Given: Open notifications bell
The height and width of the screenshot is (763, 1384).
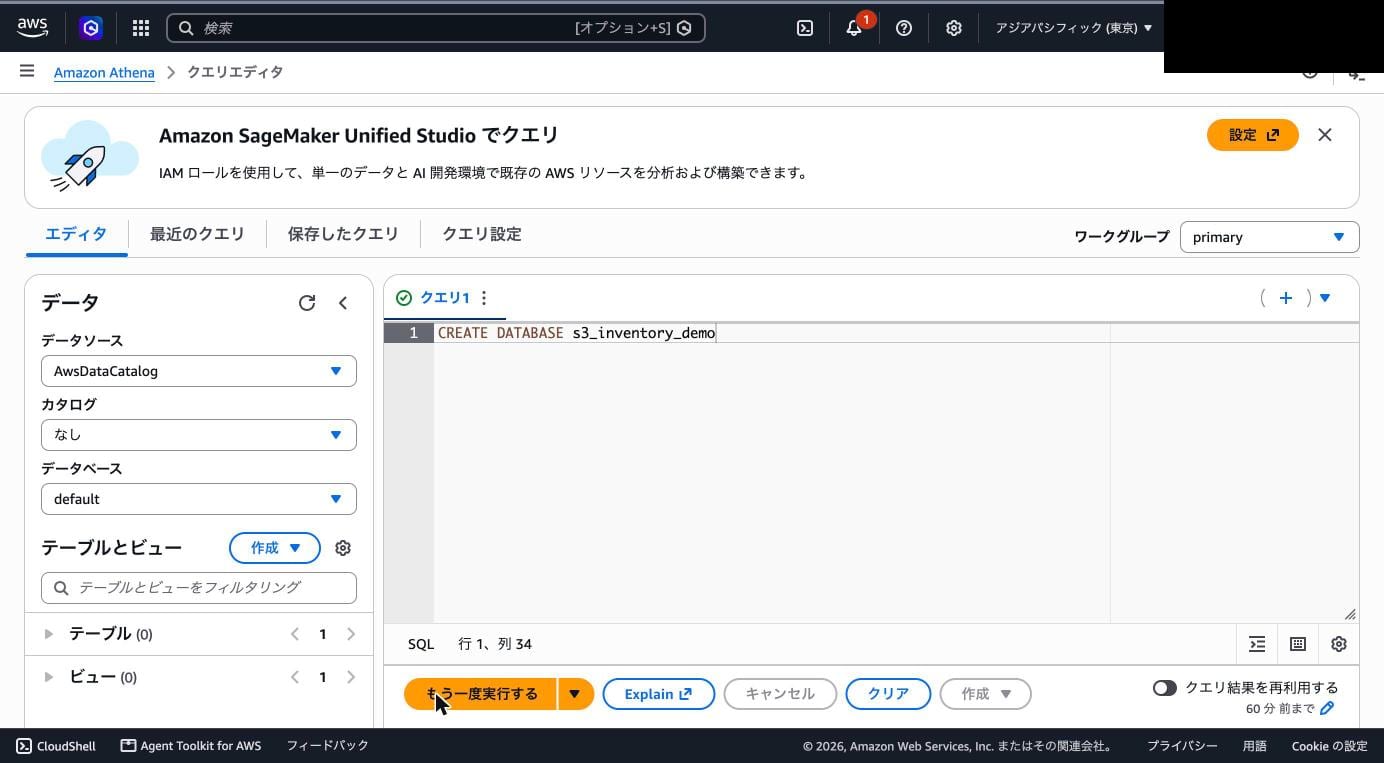Looking at the screenshot, I should pos(854,28).
